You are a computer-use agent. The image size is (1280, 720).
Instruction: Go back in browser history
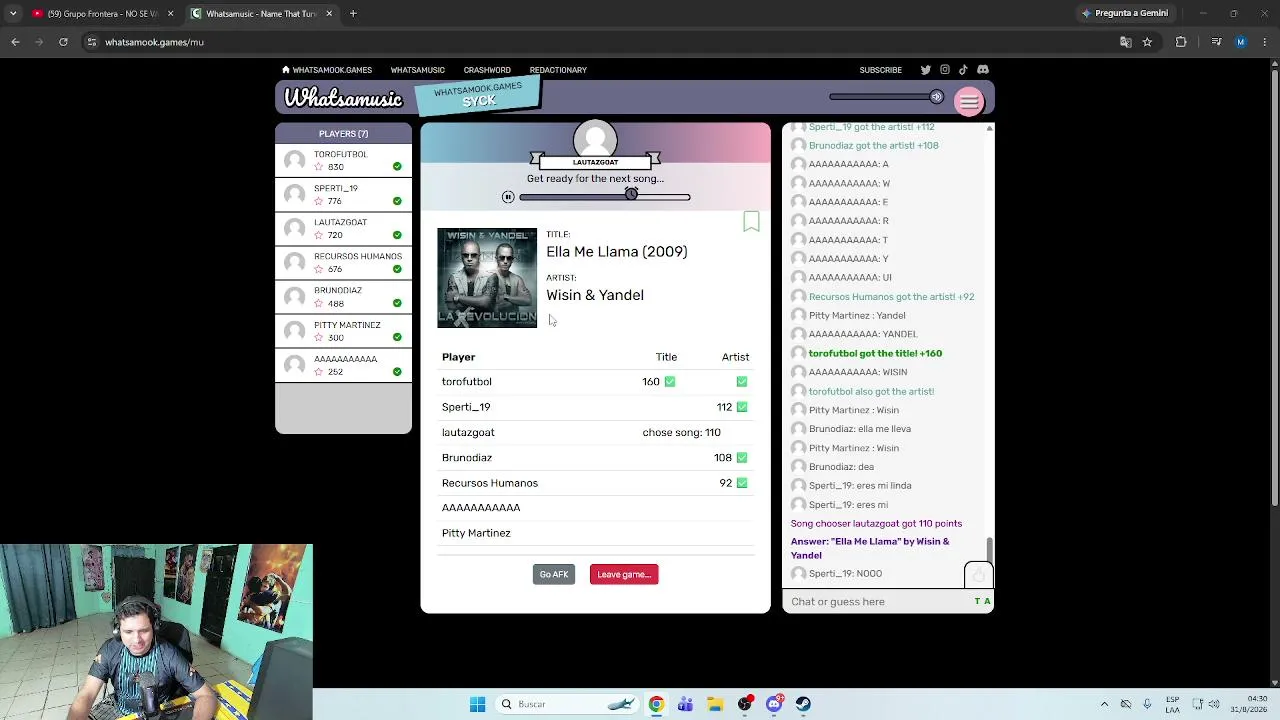(x=15, y=42)
